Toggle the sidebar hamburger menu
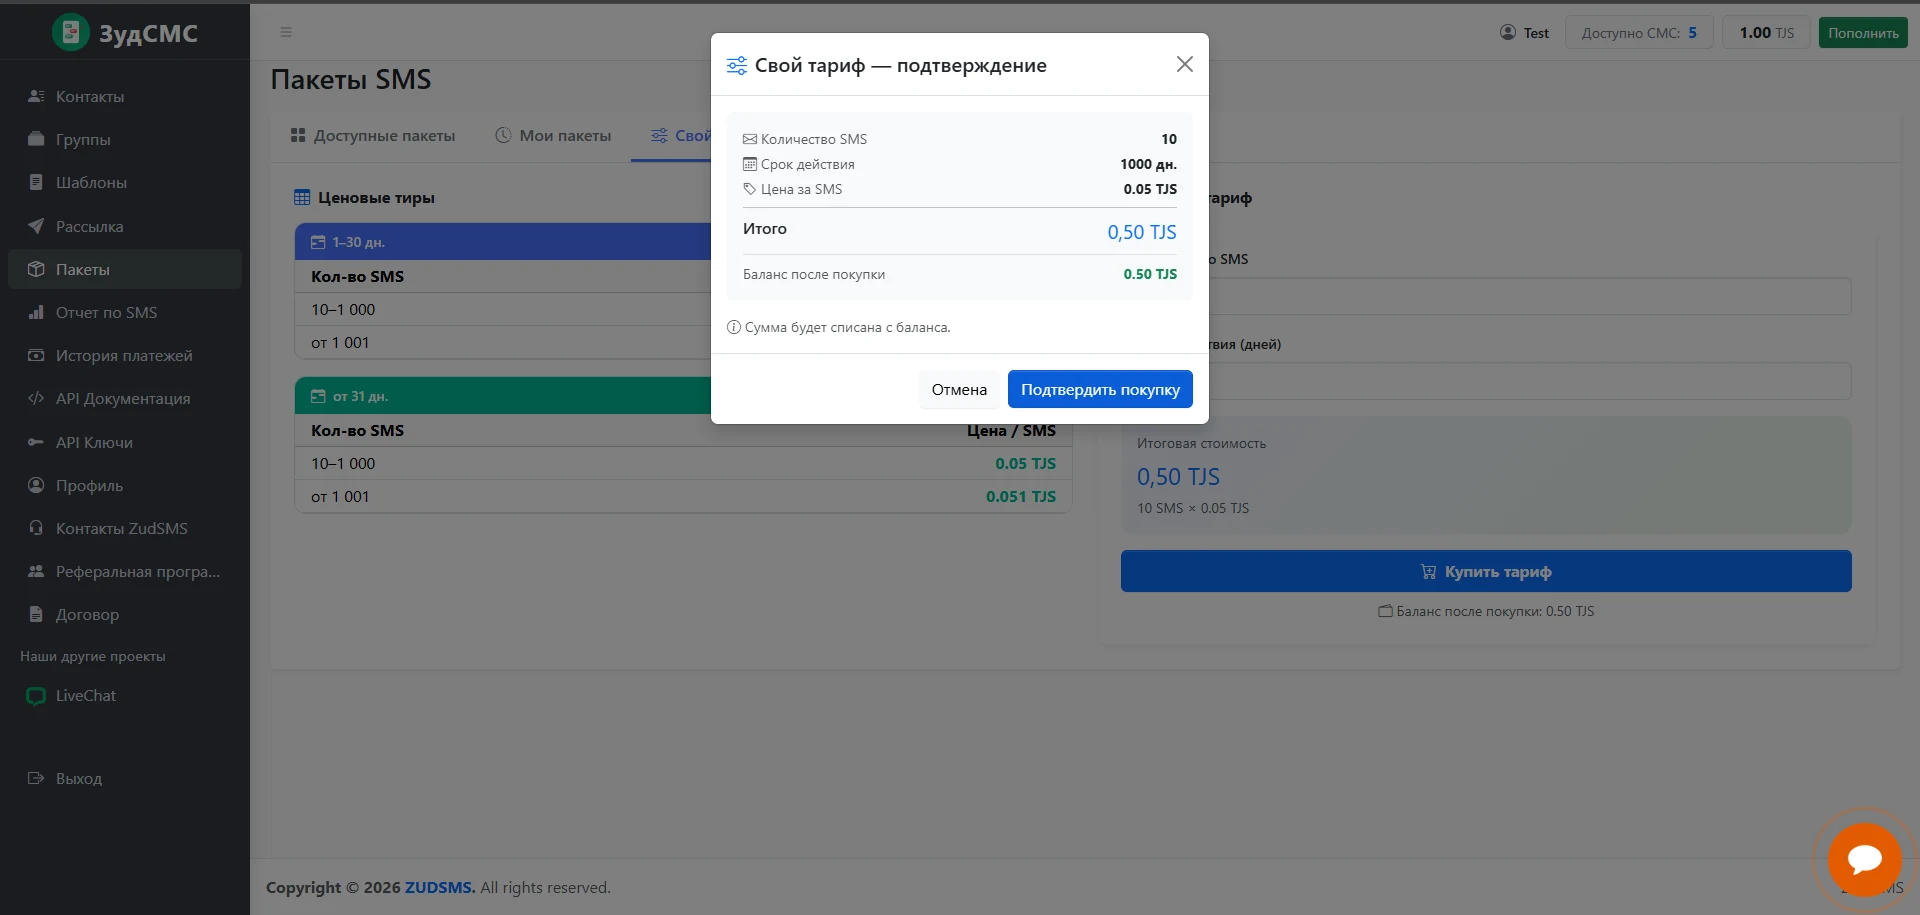 pos(286,32)
